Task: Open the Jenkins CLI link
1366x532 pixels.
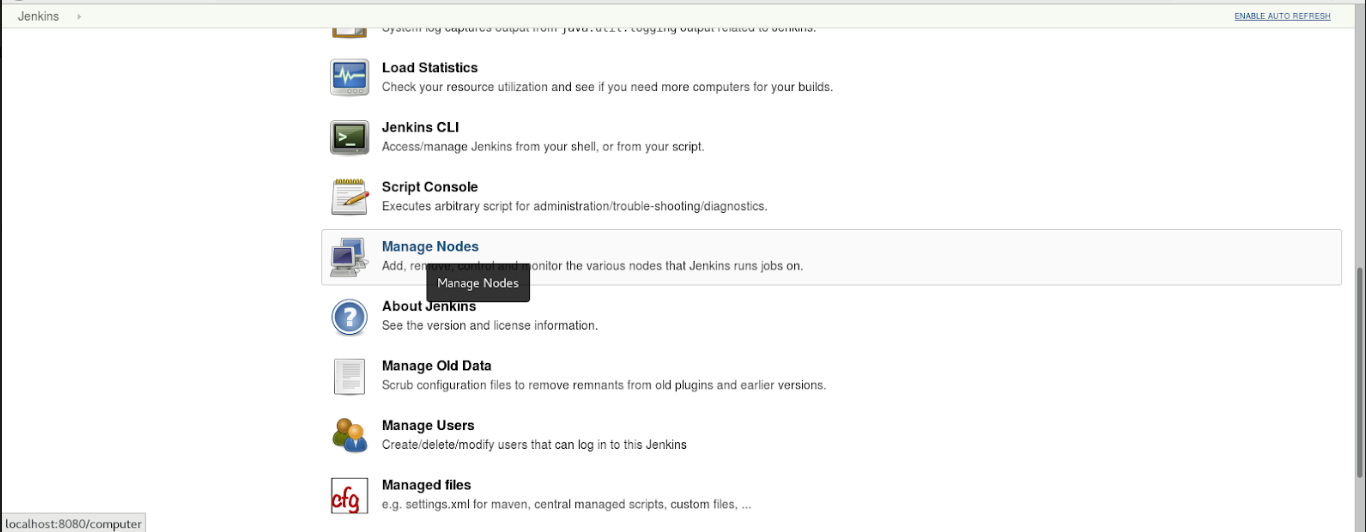Action: click(420, 127)
